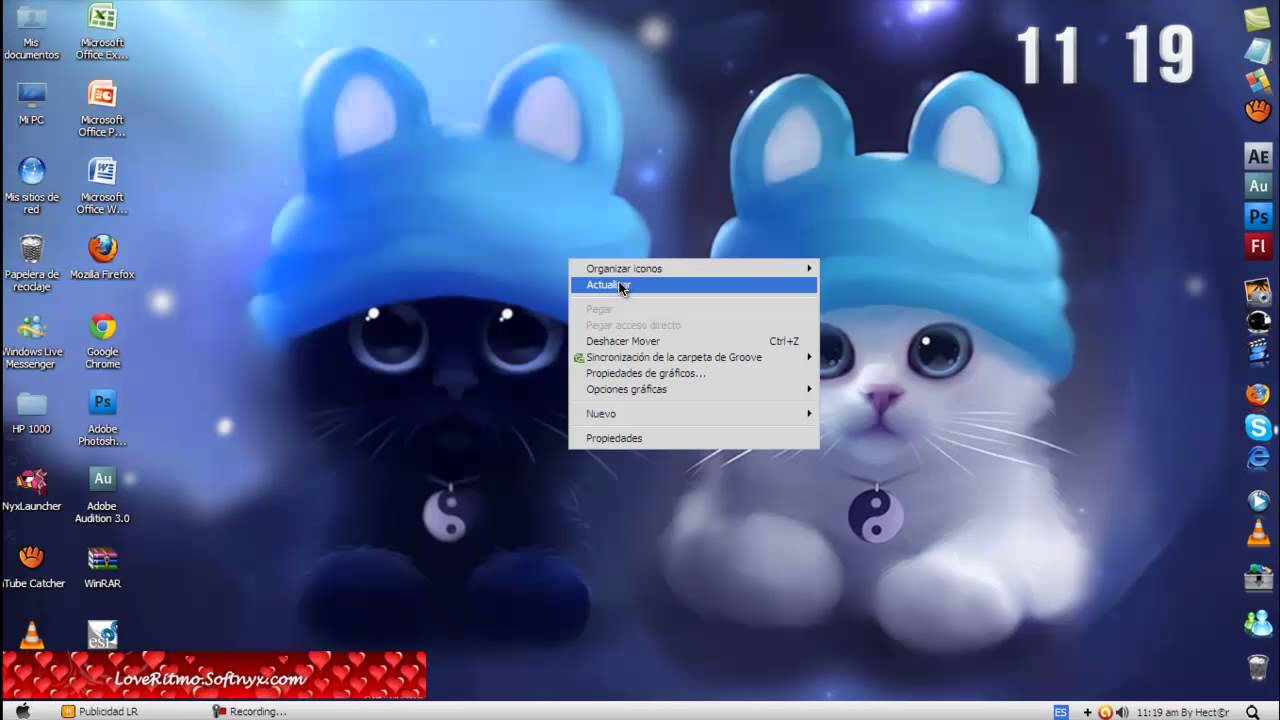Viewport: 1280px width, 720px height.
Task: Click Photoshop Ps icon in dock
Action: [1258, 216]
